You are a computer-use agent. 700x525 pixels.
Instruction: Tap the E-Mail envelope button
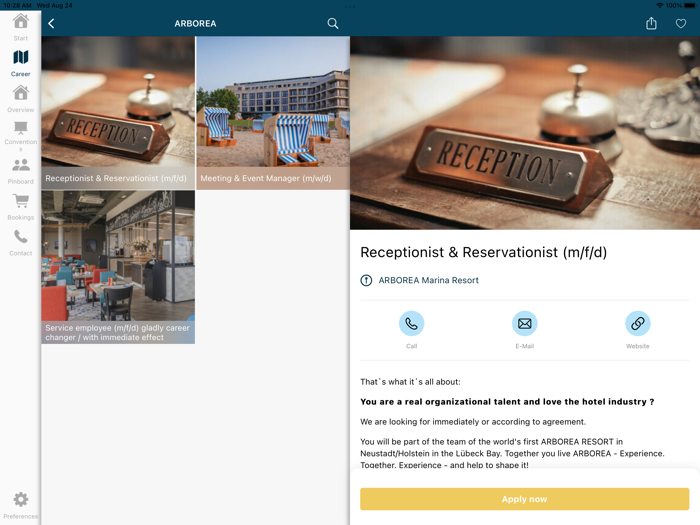tap(525, 323)
